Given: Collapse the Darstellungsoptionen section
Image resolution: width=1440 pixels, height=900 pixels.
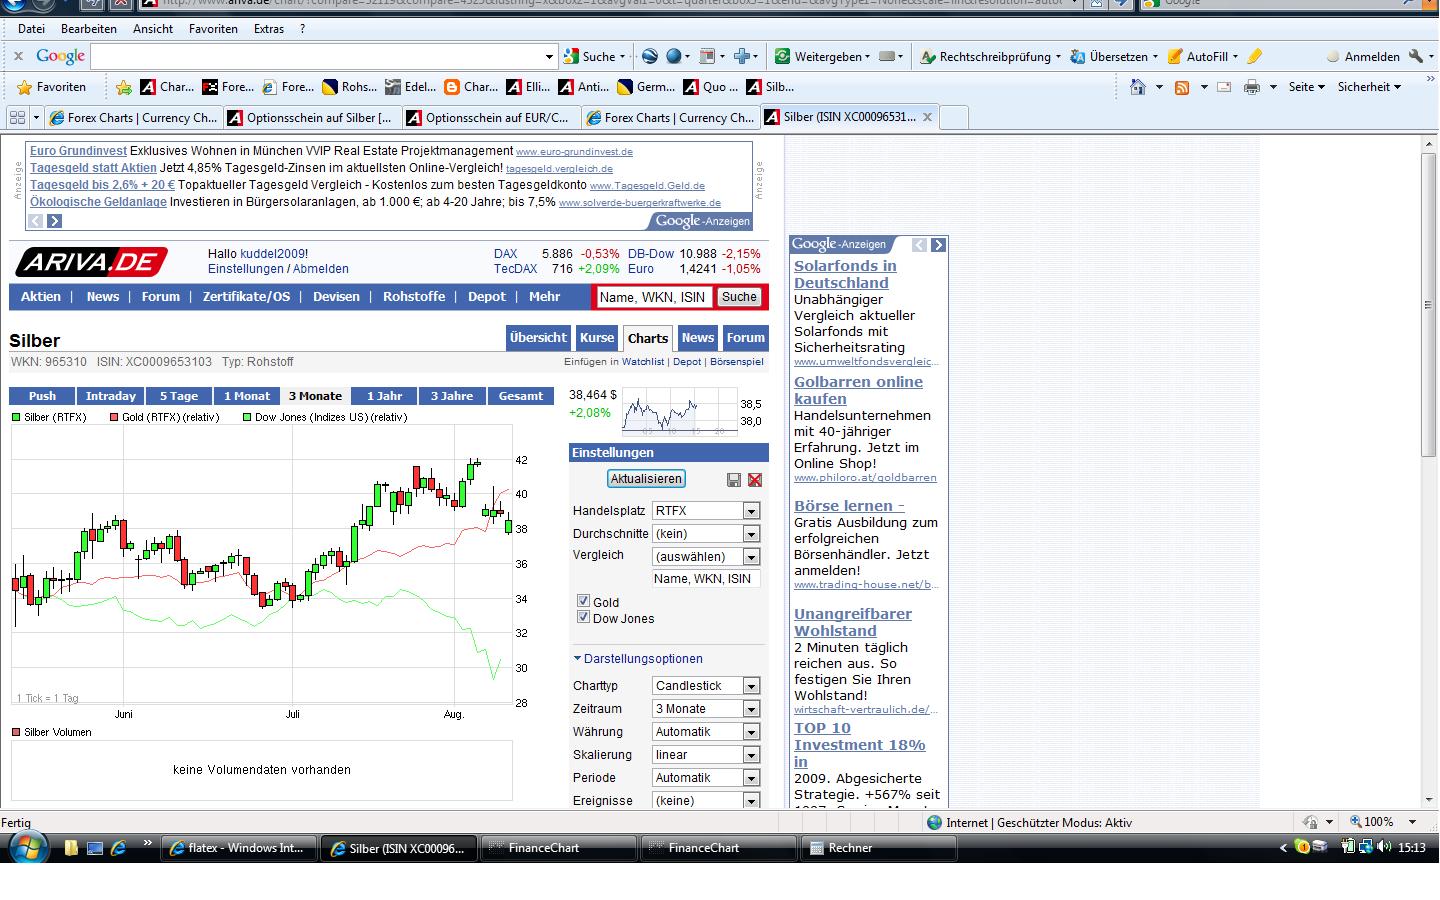Looking at the screenshot, I should click(638, 659).
